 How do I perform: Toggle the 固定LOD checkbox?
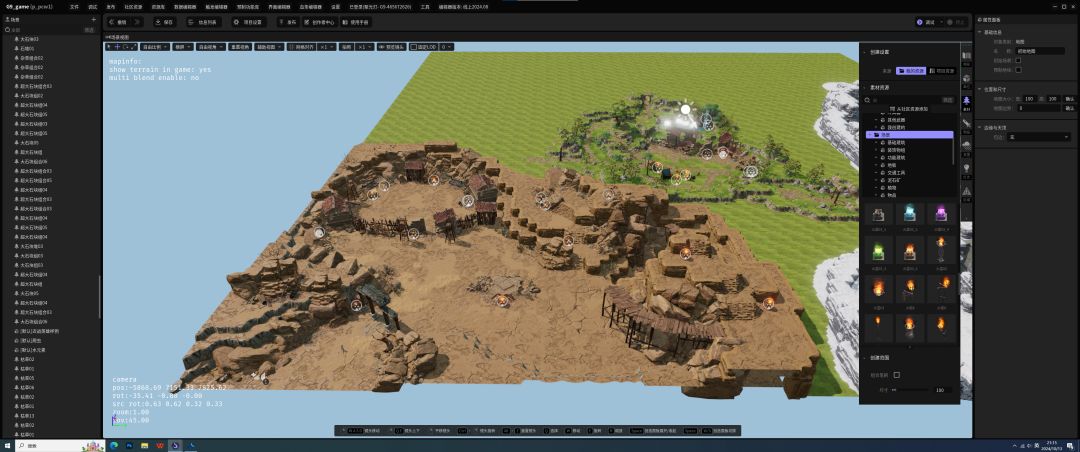pyautogui.click(x=414, y=47)
